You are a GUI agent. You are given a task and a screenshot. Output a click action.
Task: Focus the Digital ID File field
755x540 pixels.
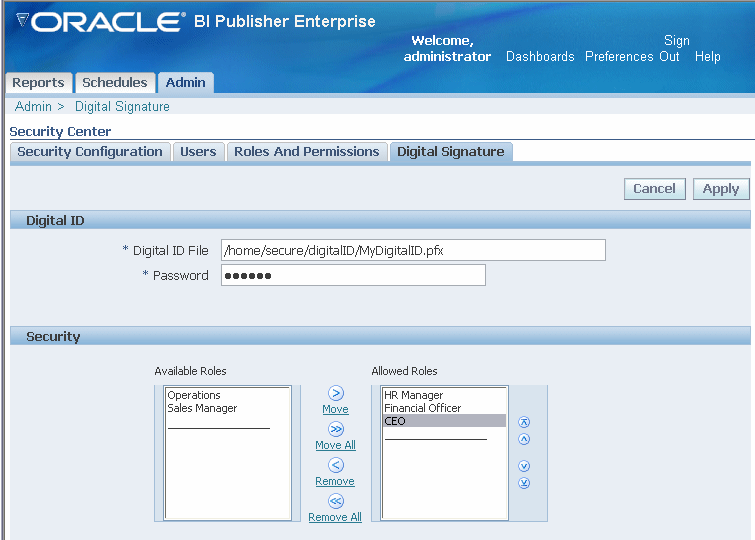click(x=413, y=250)
